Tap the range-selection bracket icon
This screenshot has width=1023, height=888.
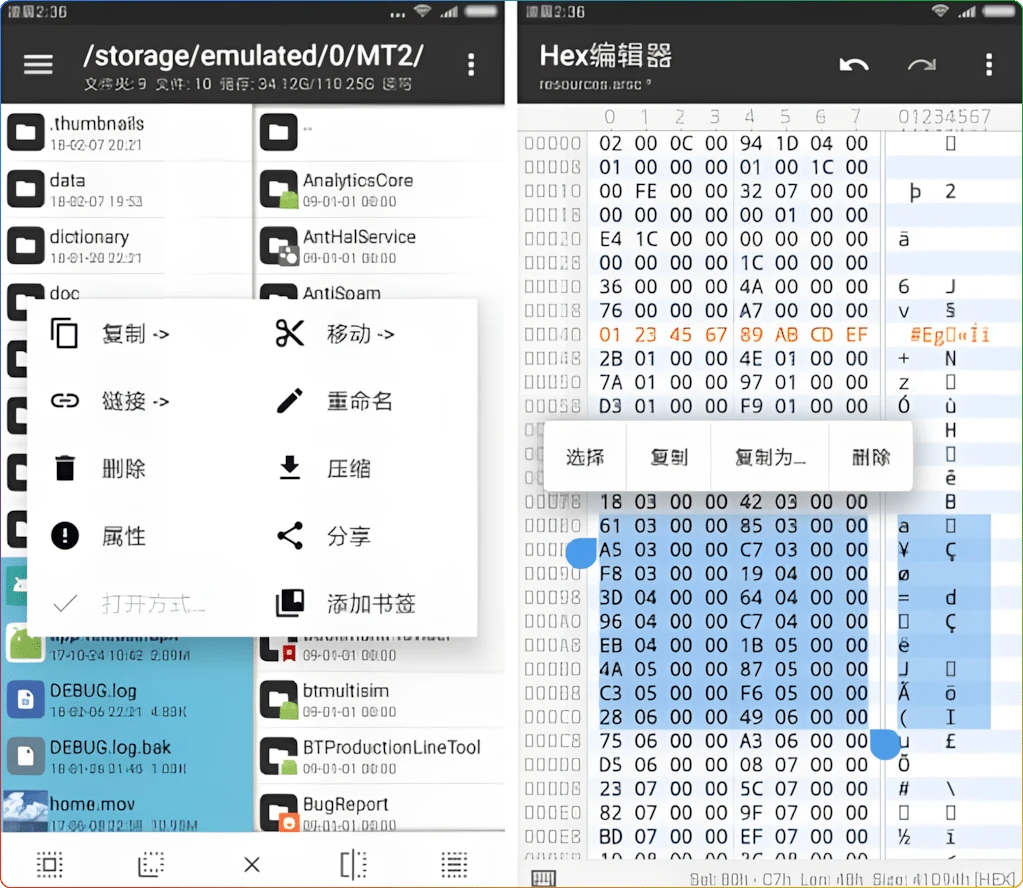(352, 864)
